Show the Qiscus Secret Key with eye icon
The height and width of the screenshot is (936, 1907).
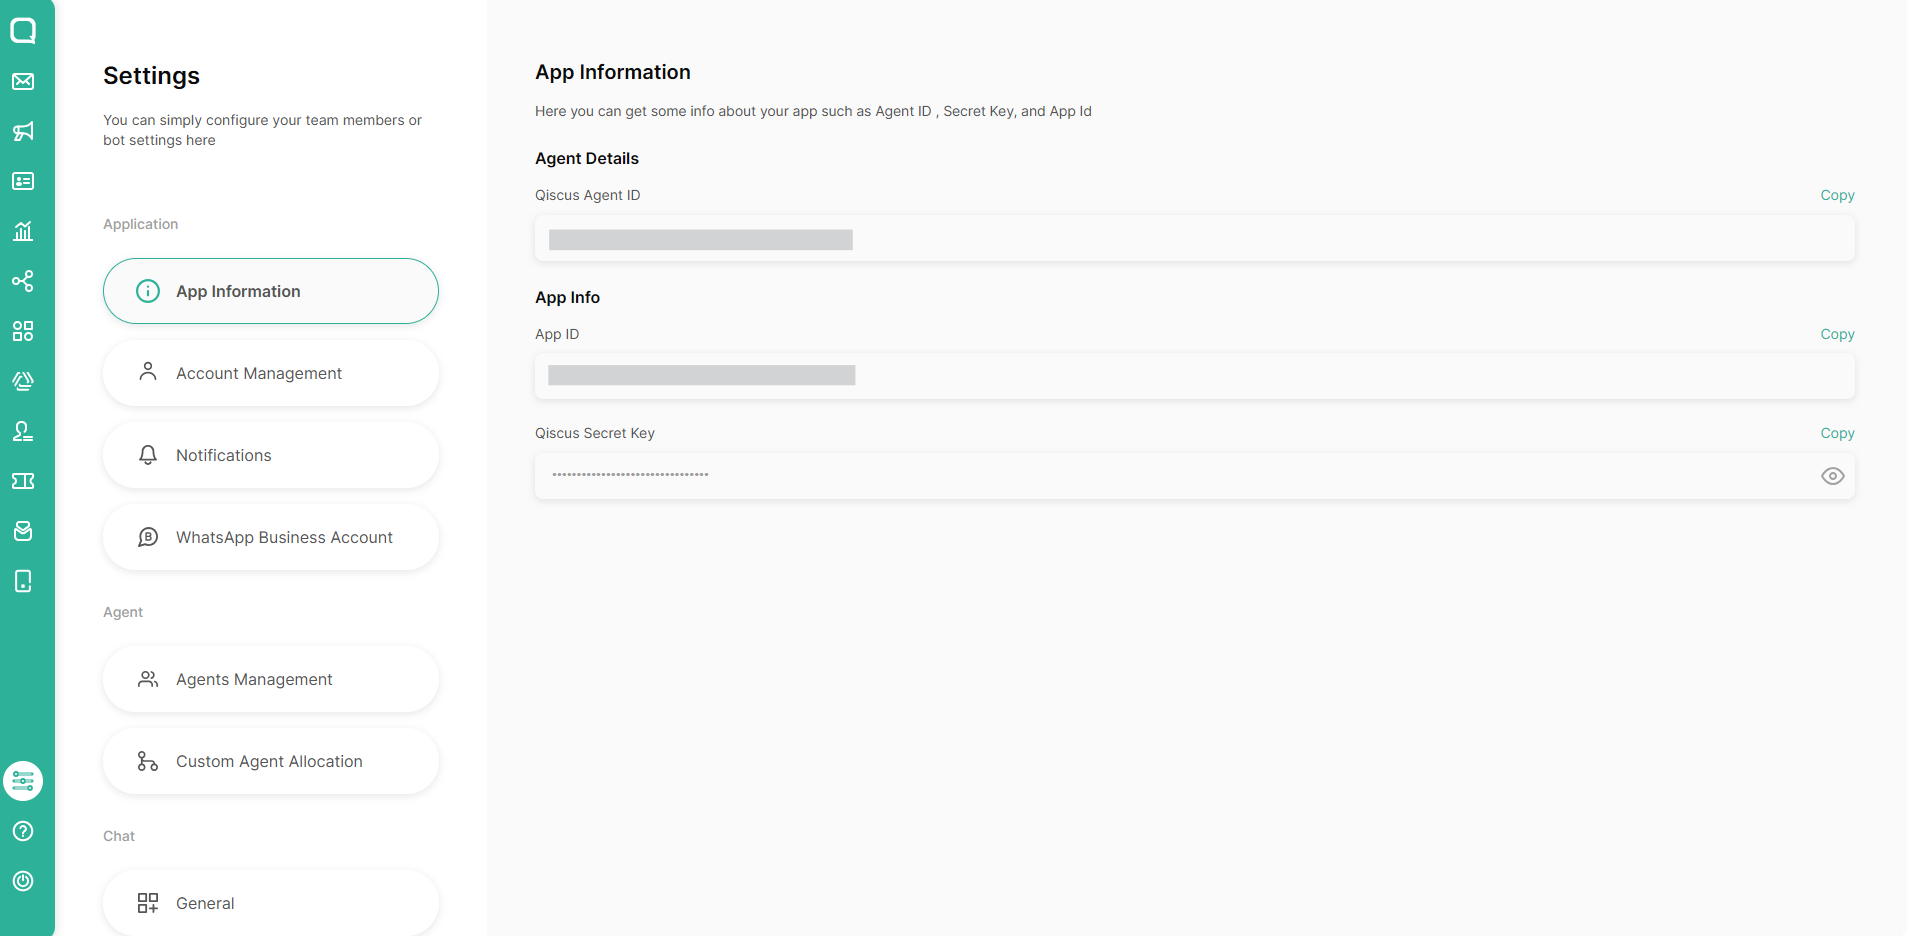click(x=1832, y=476)
